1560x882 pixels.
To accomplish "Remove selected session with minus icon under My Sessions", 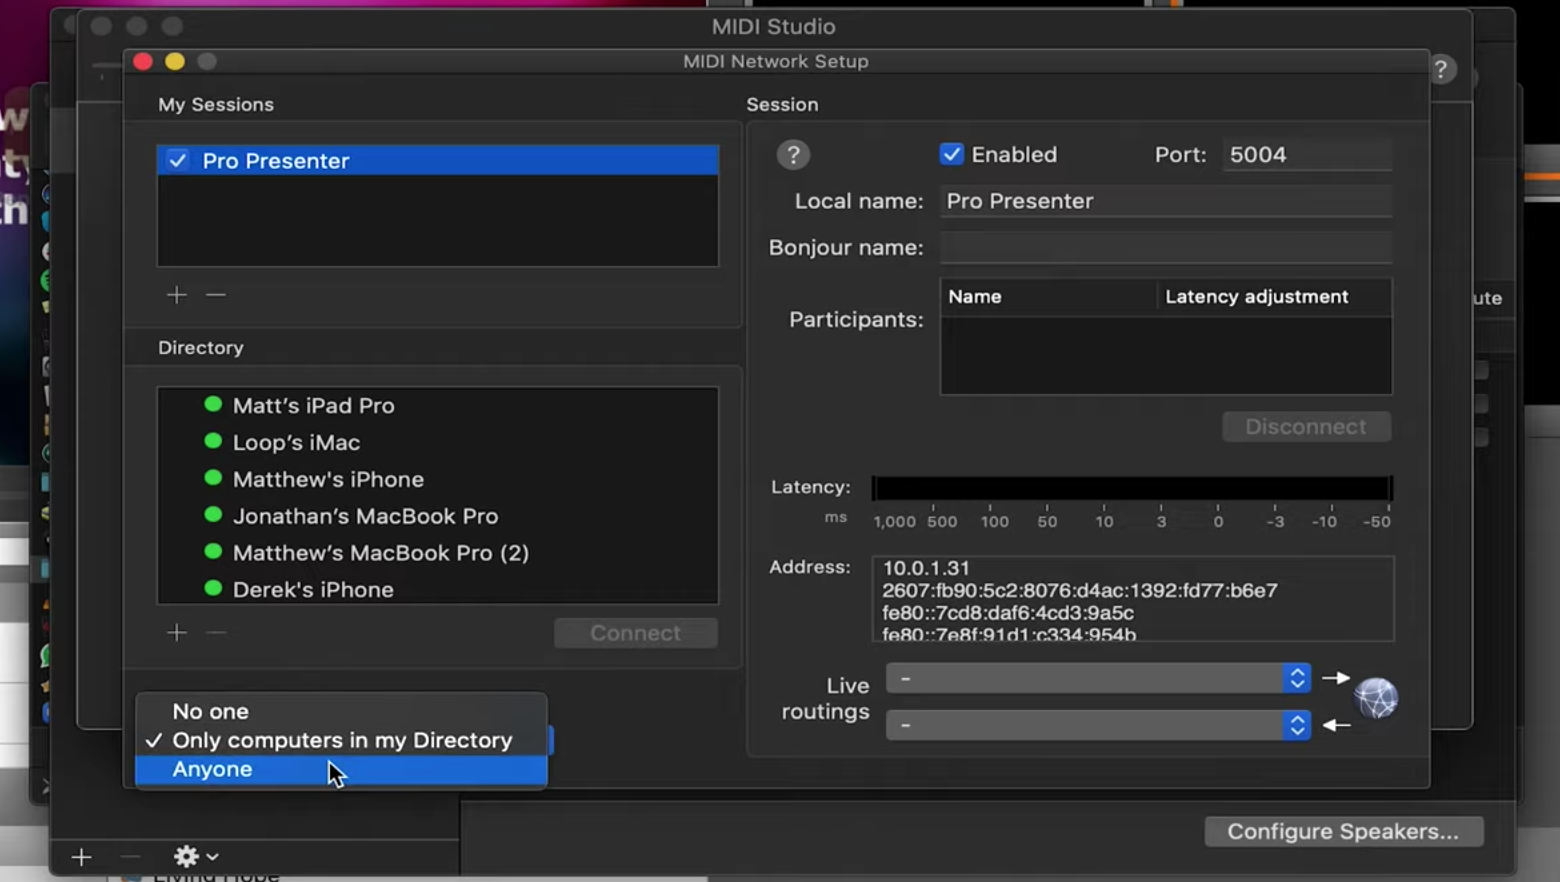I will pos(216,295).
